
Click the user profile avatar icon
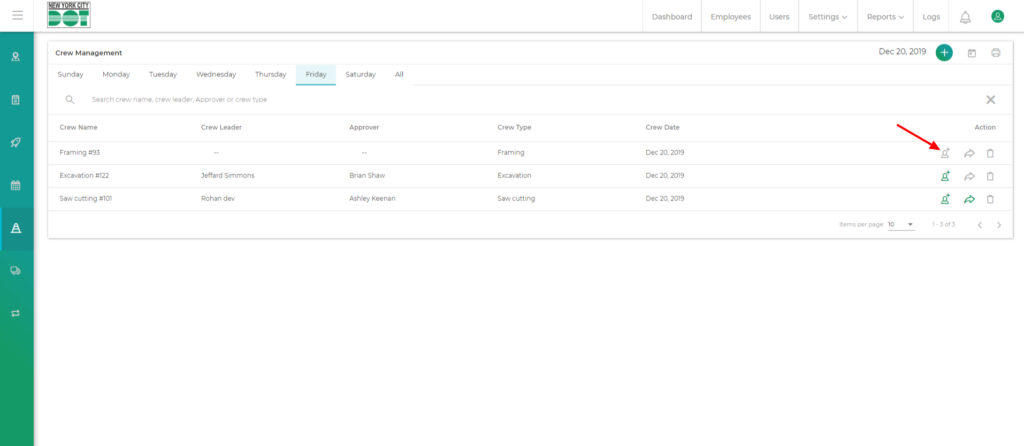point(997,16)
